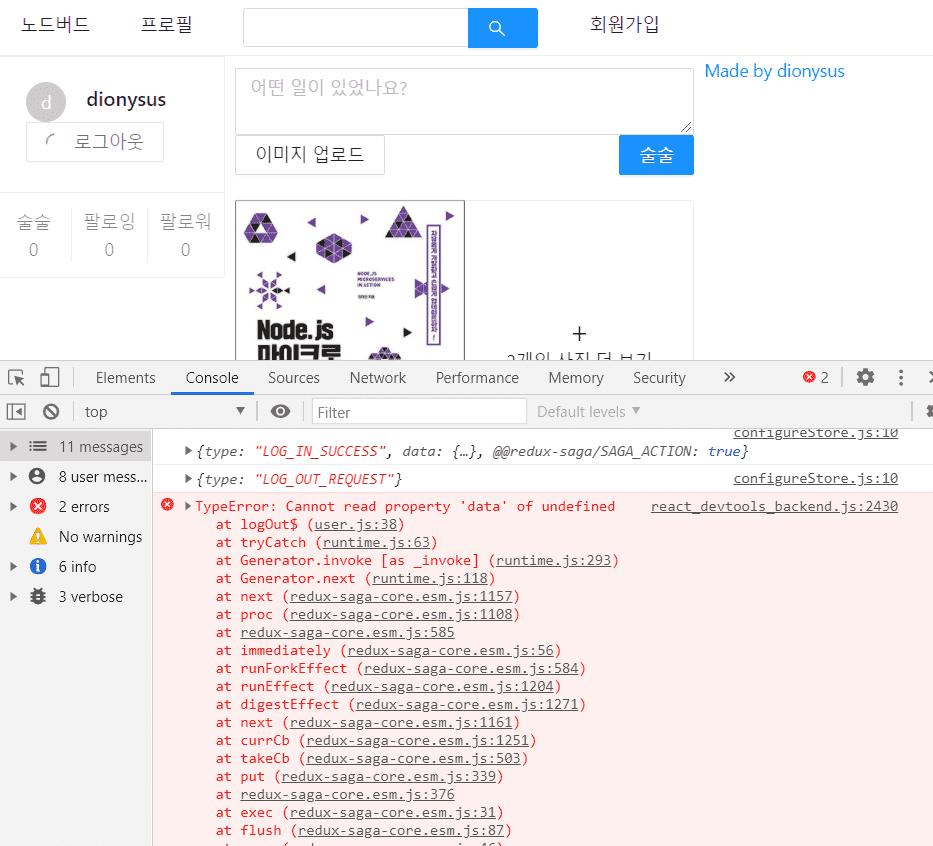Screen dimensions: 933x846
Task: Click the user messages person icon
Action: (x=37, y=476)
